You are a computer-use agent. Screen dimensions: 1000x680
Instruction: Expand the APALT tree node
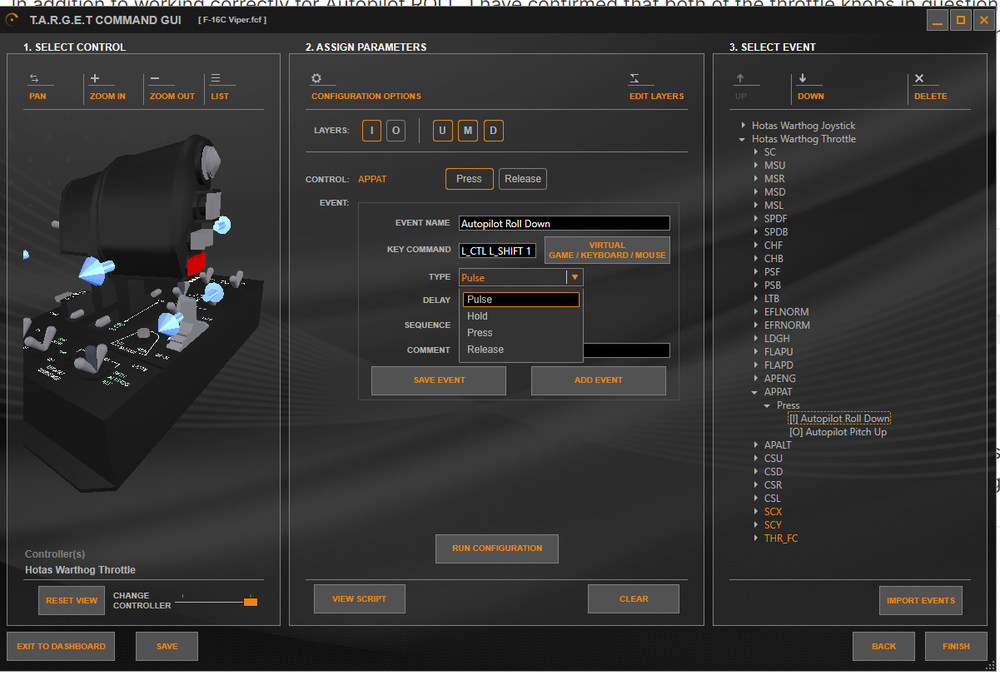coord(756,445)
